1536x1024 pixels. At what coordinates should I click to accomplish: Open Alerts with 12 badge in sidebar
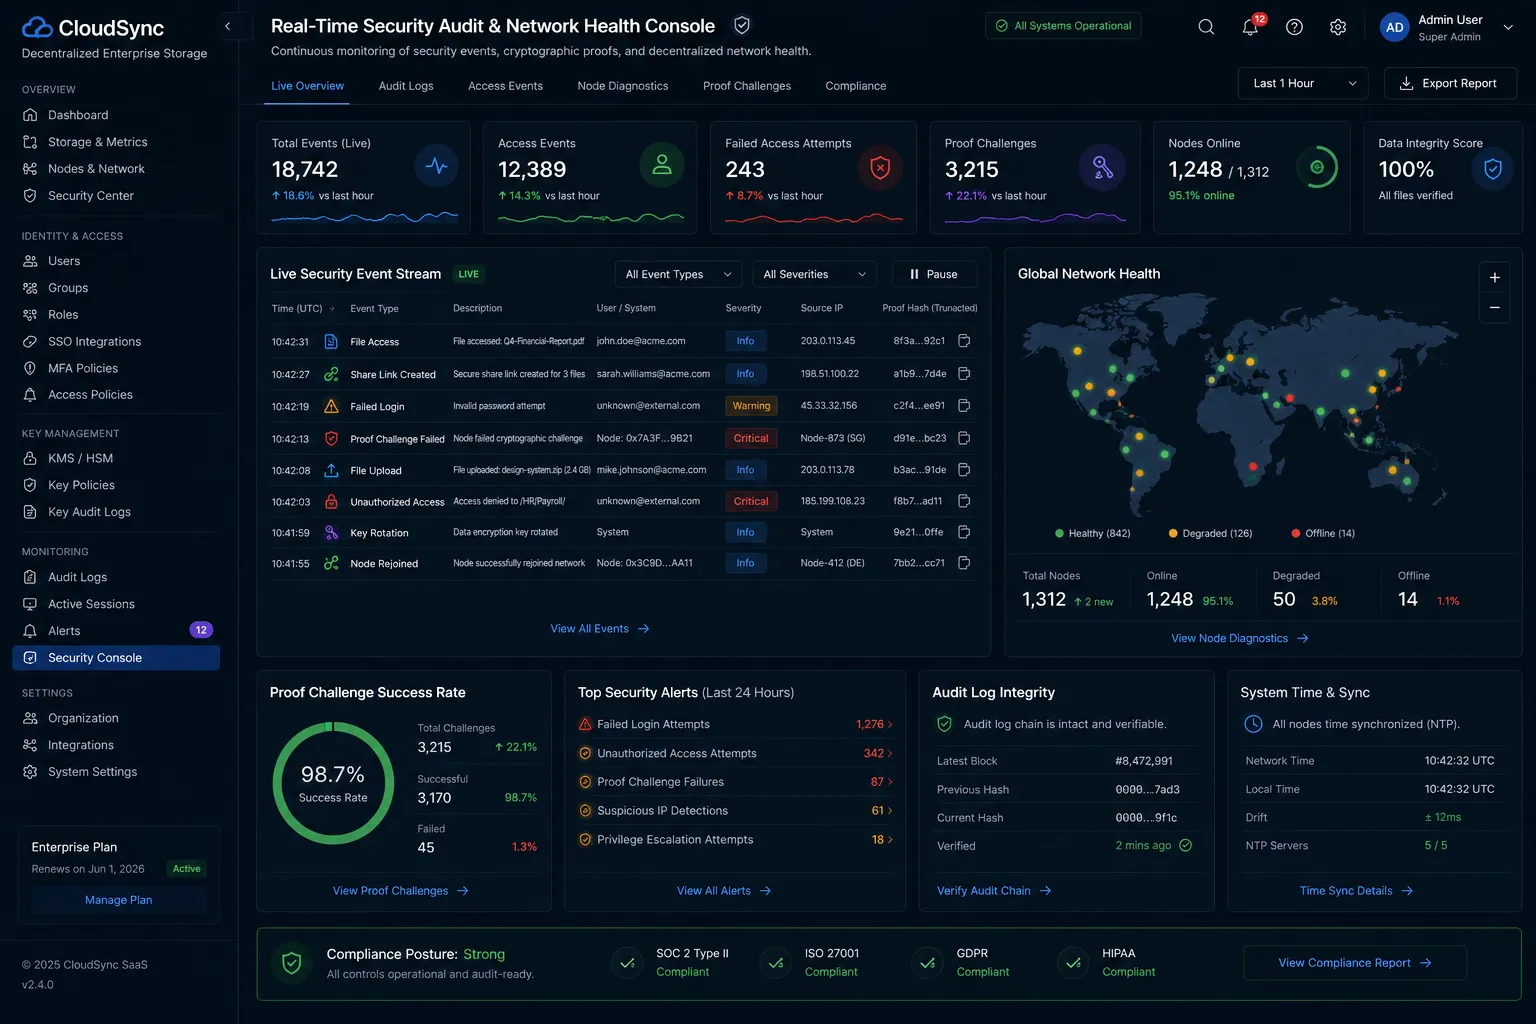point(118,631)
